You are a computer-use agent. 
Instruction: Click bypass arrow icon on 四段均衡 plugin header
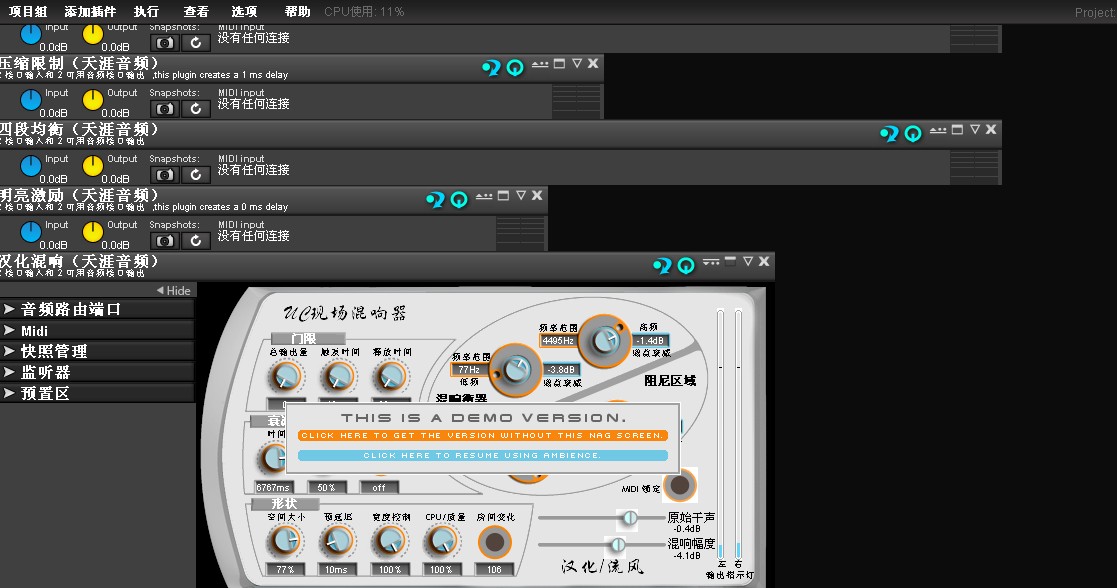click(889, 133)
